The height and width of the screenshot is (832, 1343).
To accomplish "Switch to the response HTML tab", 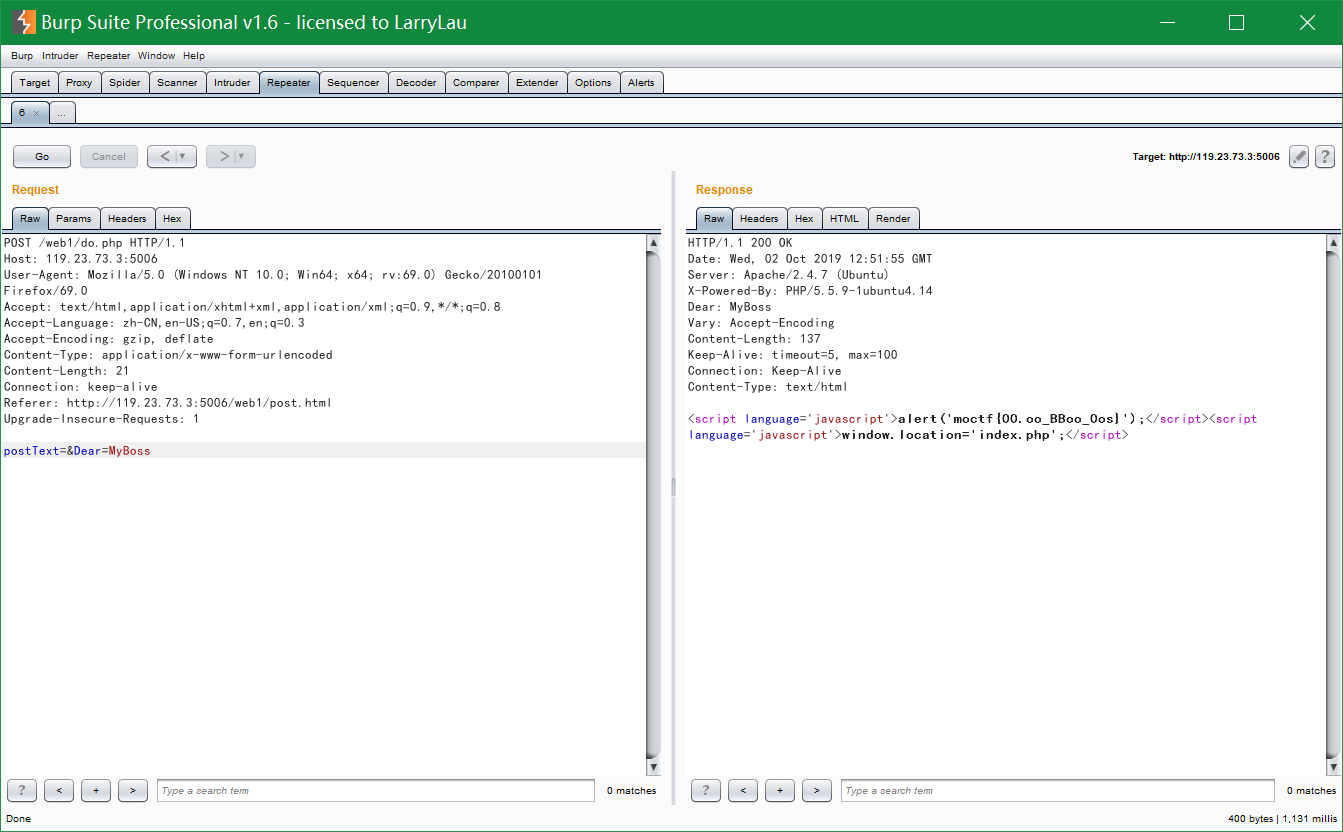I will [845, 218].
